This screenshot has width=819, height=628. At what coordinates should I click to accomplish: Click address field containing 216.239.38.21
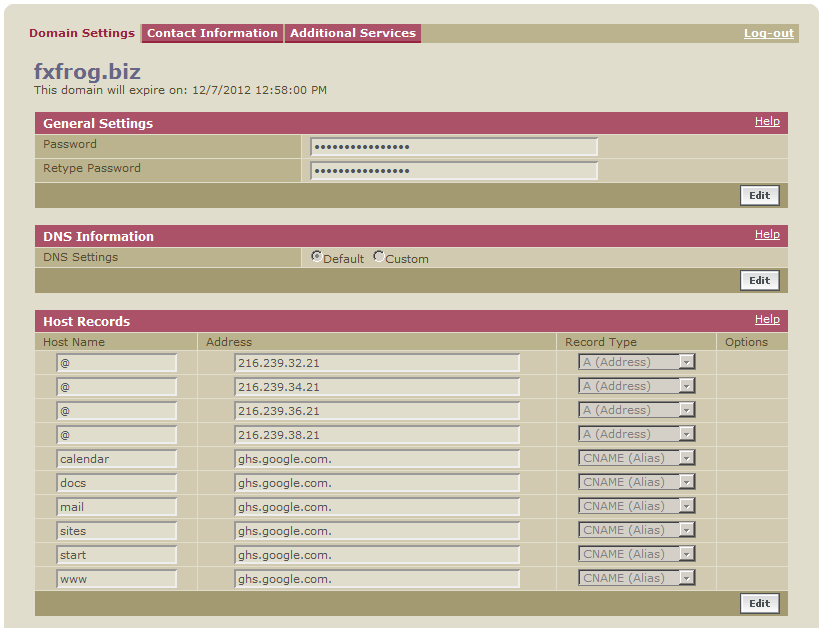pos(376,435)
